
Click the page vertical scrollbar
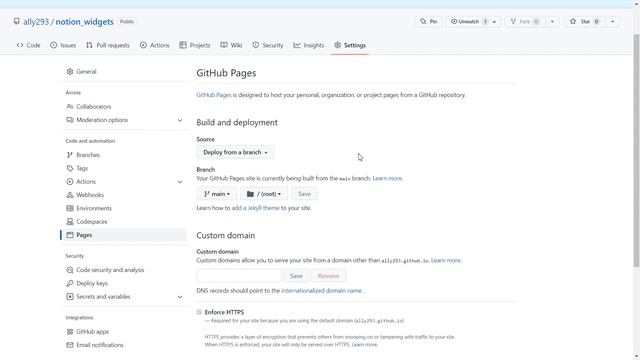(636, 151)
